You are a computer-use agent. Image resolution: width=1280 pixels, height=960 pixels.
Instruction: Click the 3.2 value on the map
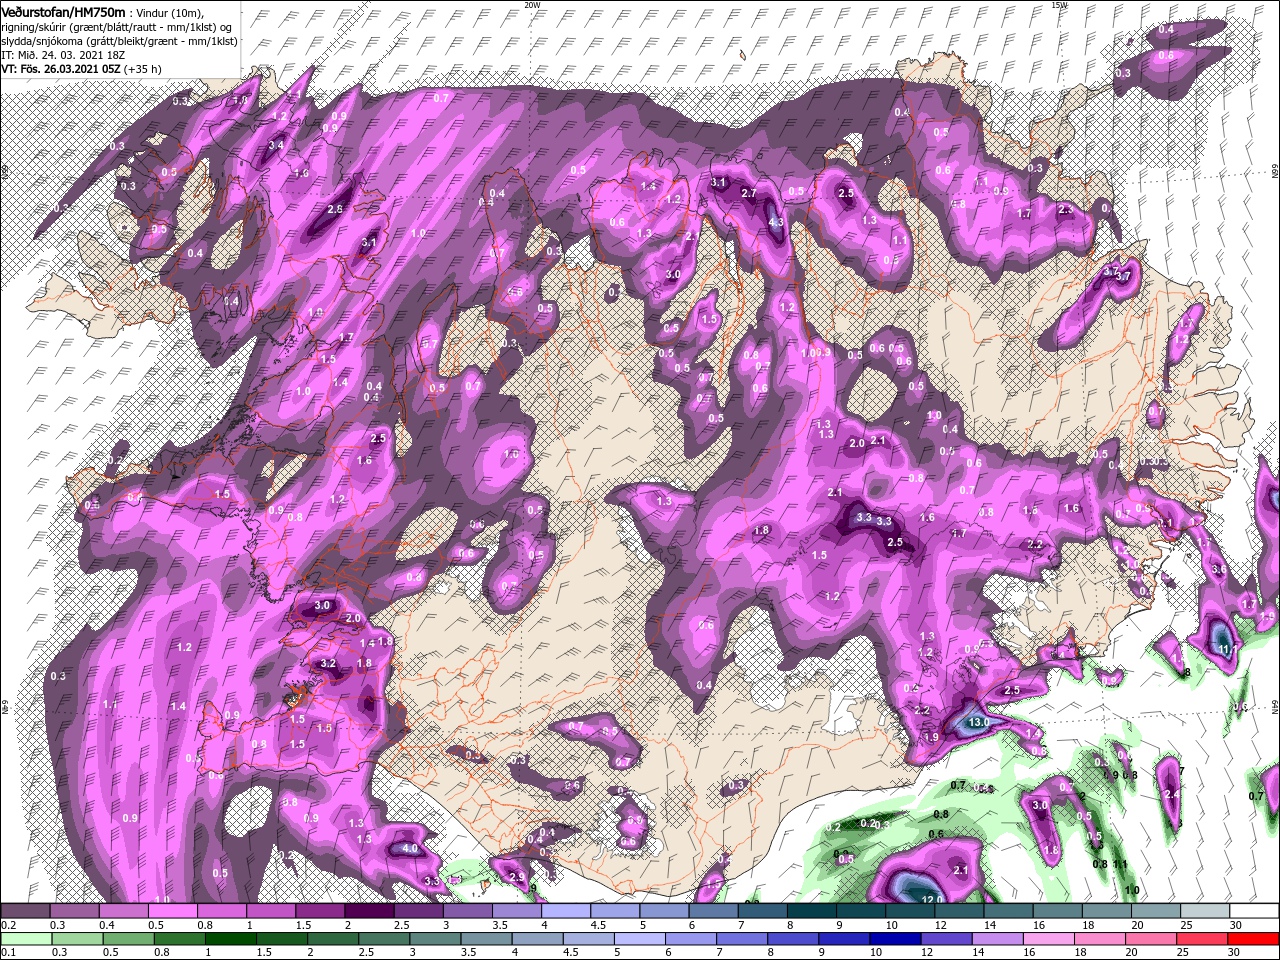click(x=328, y=663)
